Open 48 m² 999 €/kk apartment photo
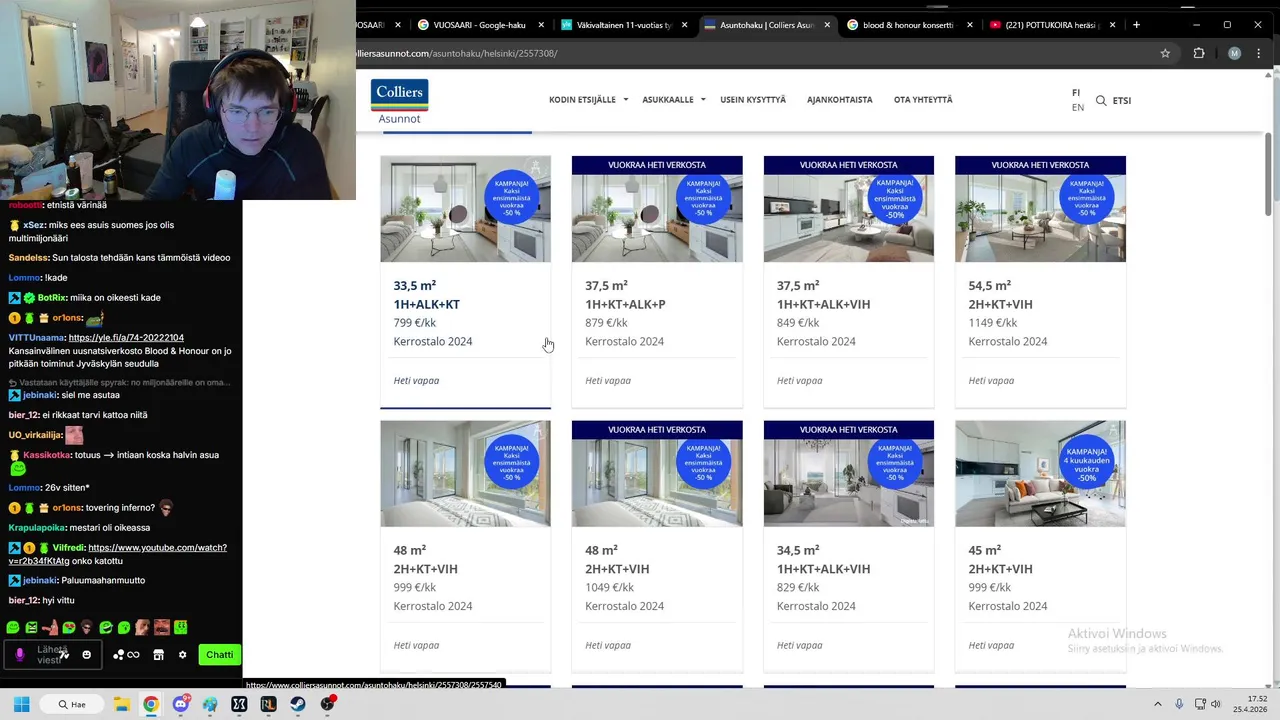Screen dimensions: 1280x720 tap(465, 474)
